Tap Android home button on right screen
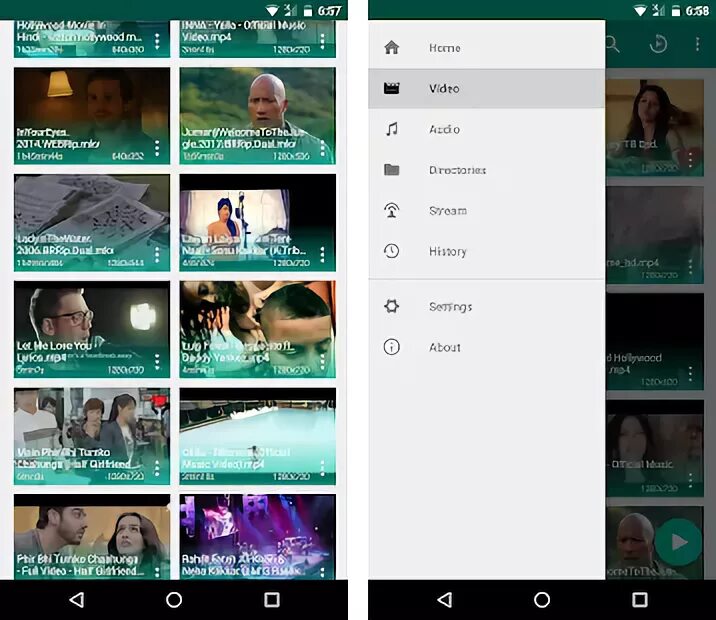716x620 pixels. coord(542,599)
